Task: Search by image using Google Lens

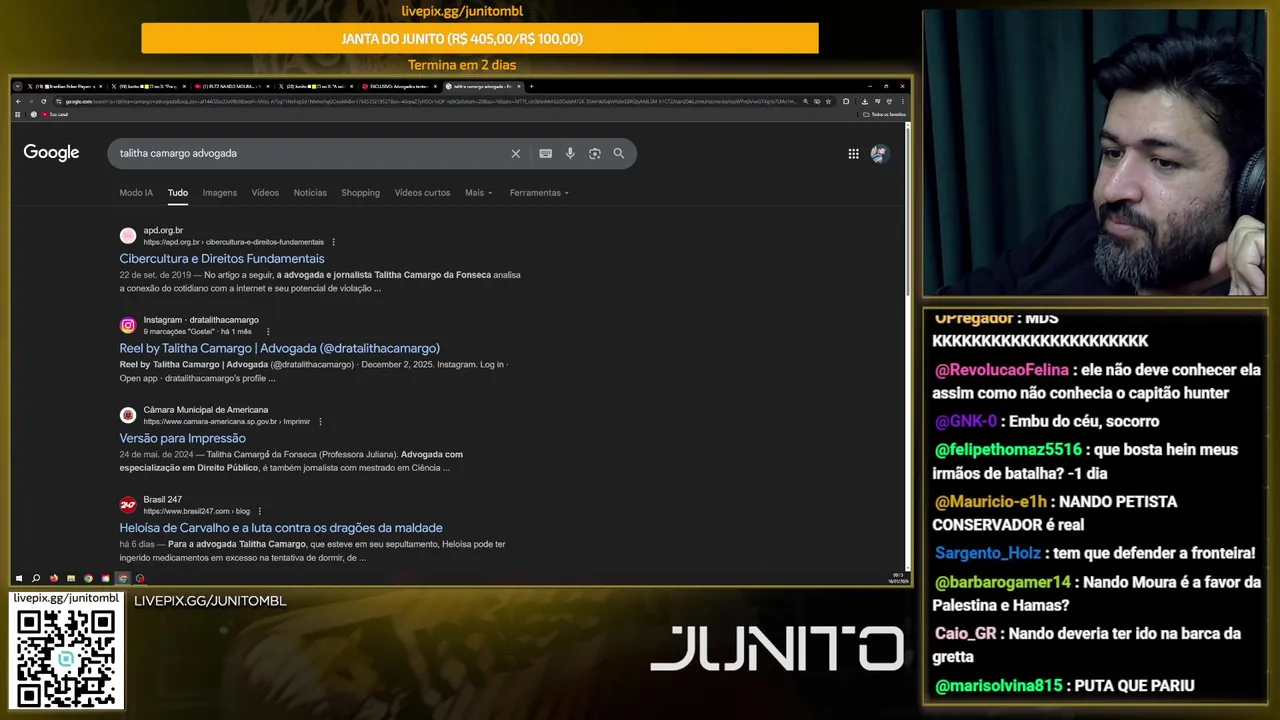Action: tap(595, 153)
